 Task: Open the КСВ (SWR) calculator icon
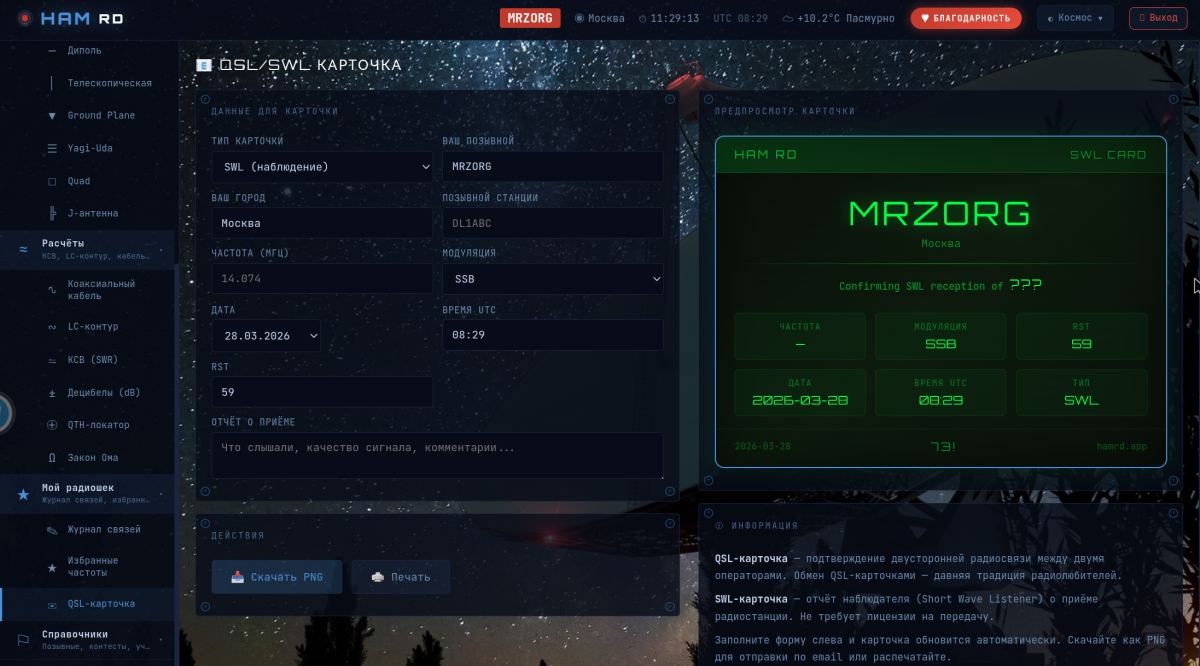52,360
